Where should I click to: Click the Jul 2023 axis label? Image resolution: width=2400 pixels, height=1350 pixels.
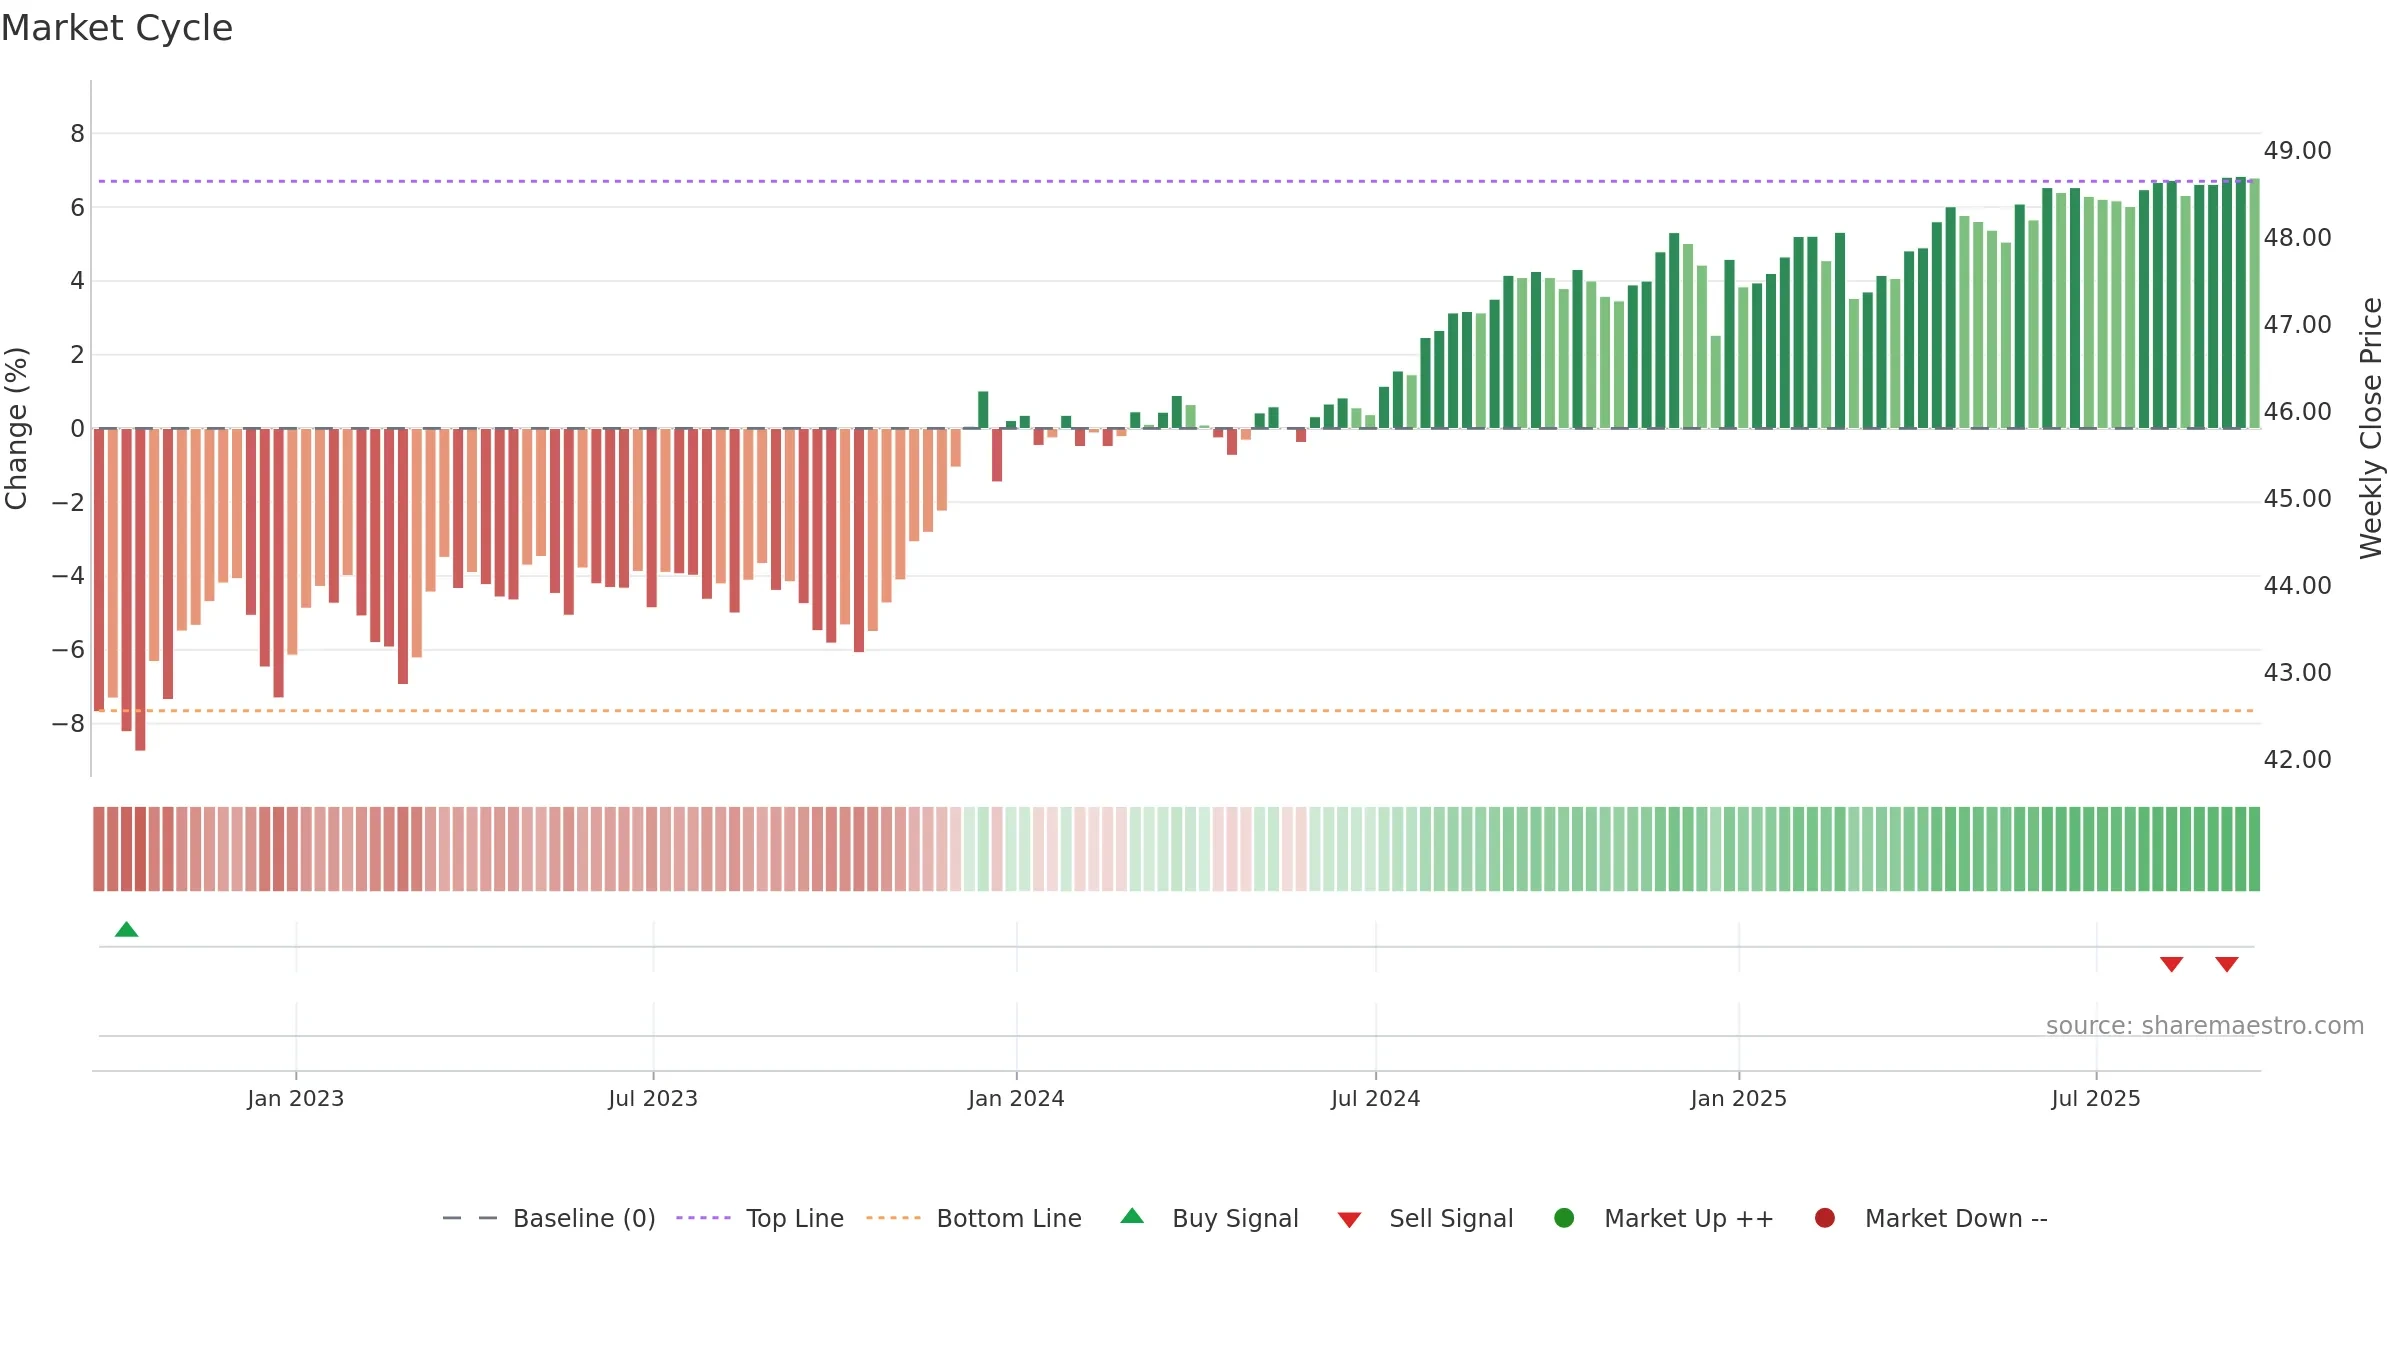click(x=653, y=1098)
